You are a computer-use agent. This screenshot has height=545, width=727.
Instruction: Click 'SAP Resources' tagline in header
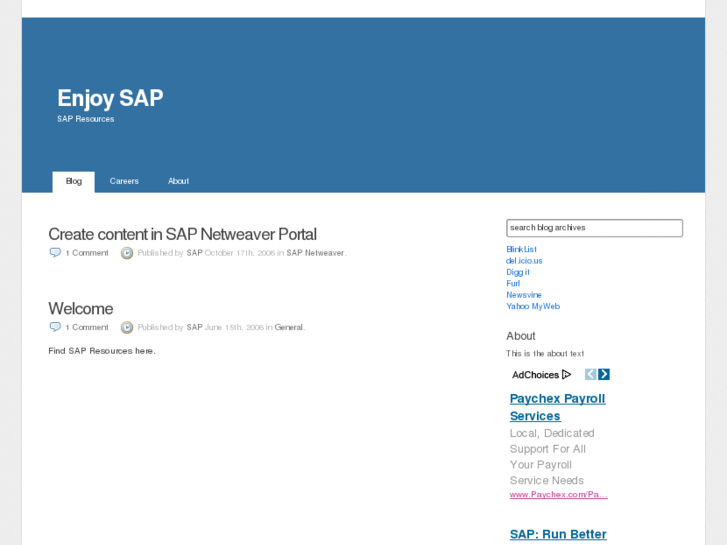click(85, 119)
